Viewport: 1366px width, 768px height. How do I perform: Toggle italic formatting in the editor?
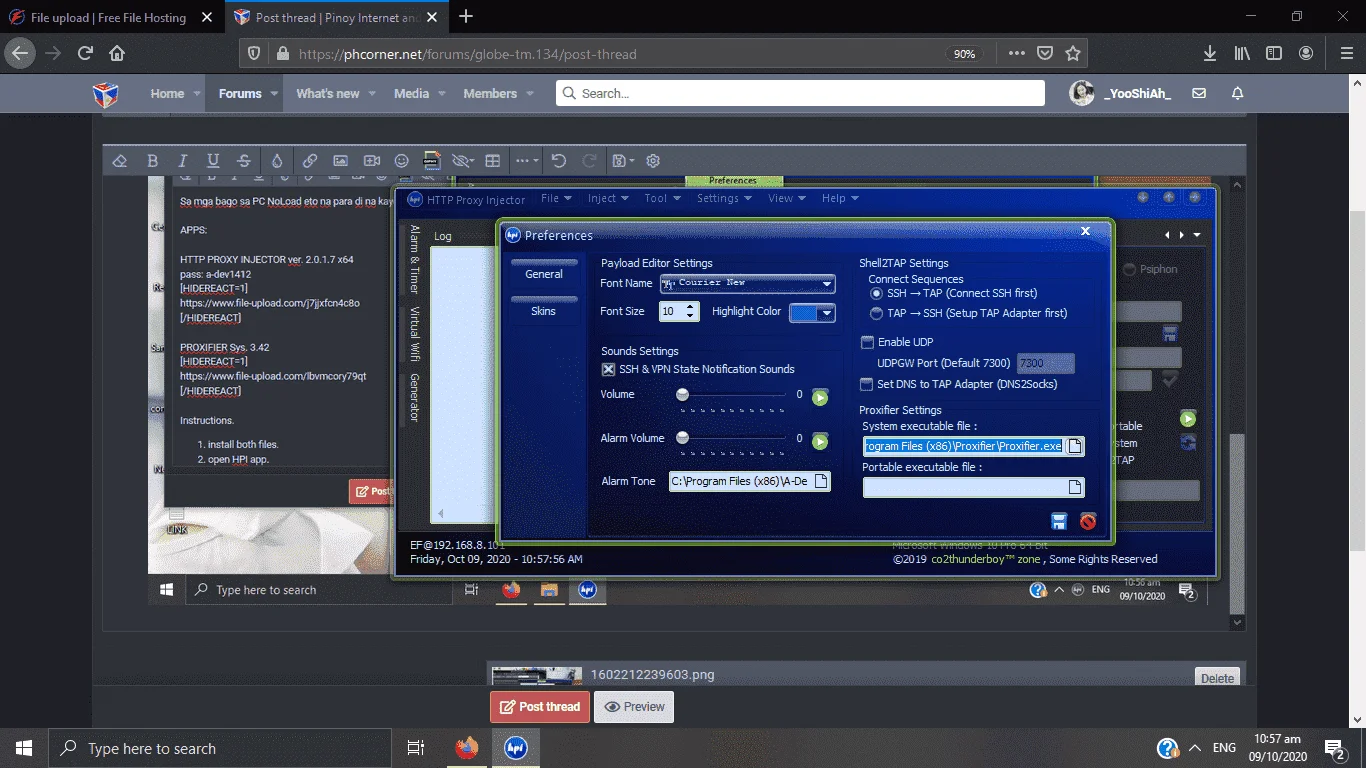[182, 161]
